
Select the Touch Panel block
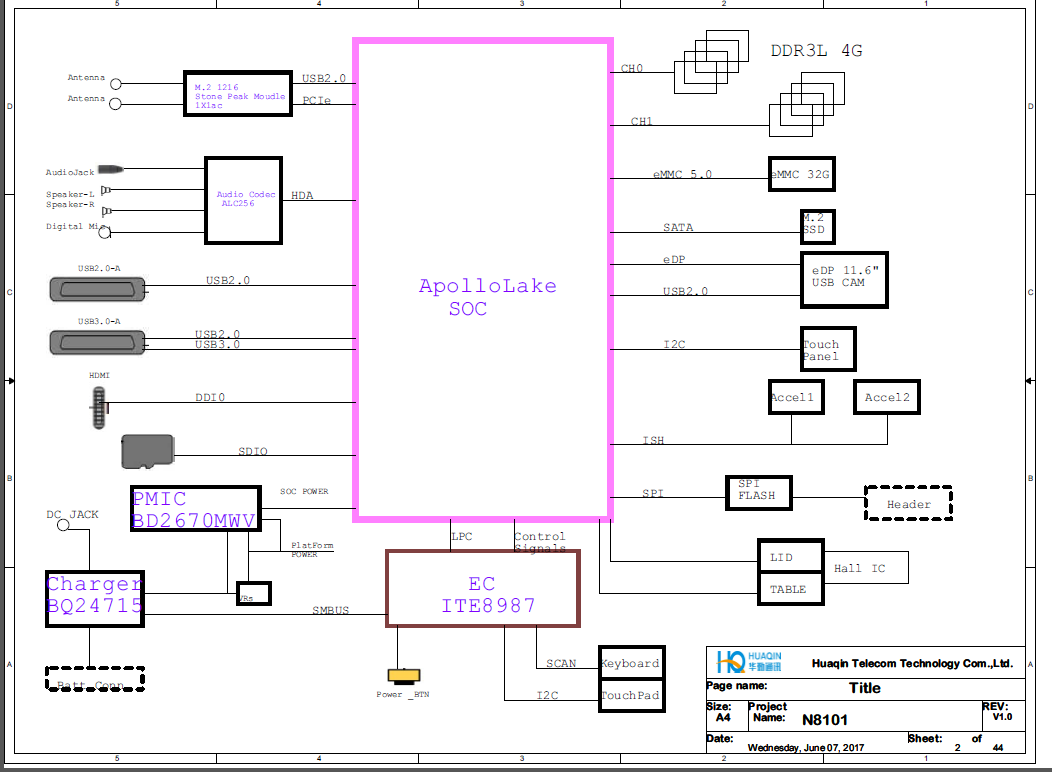point(829,349)
